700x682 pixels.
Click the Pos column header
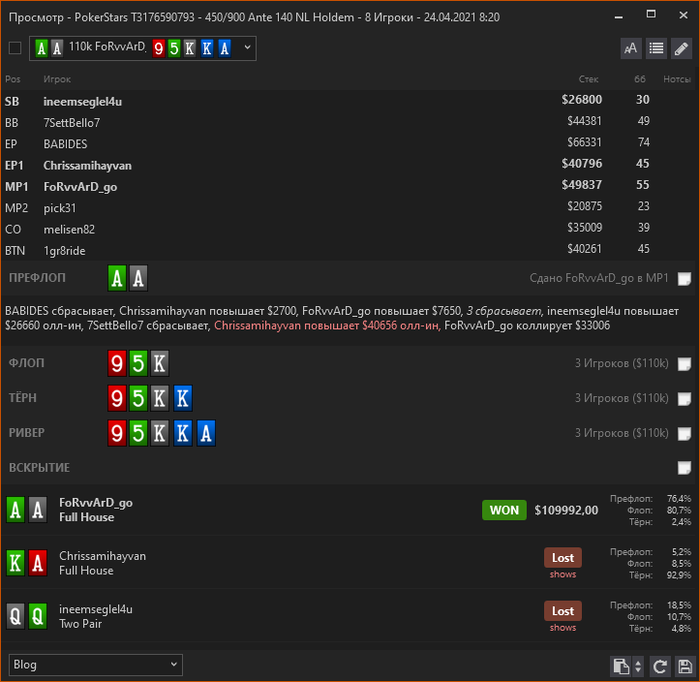[x=12, y=79]
